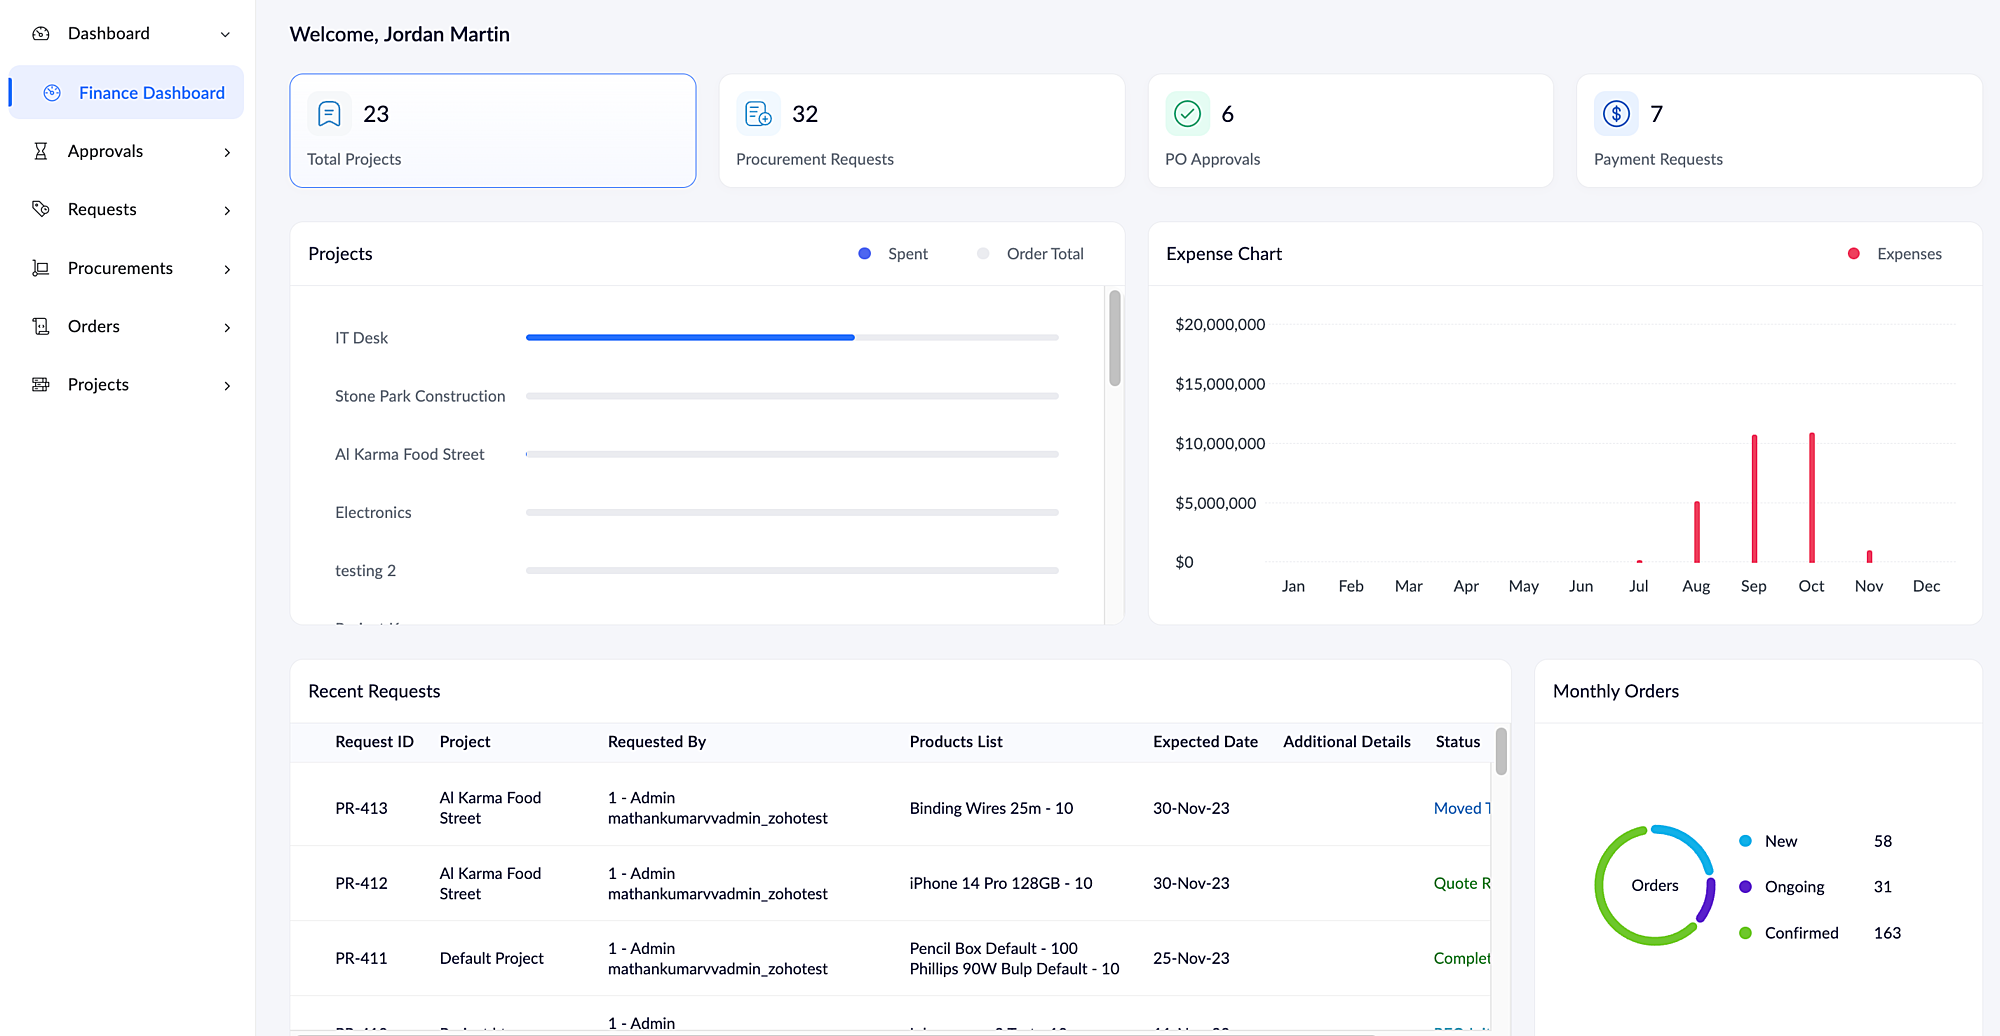Open the Completed status for PR-411
2000x1036 pixels.
pos(1462,958)
